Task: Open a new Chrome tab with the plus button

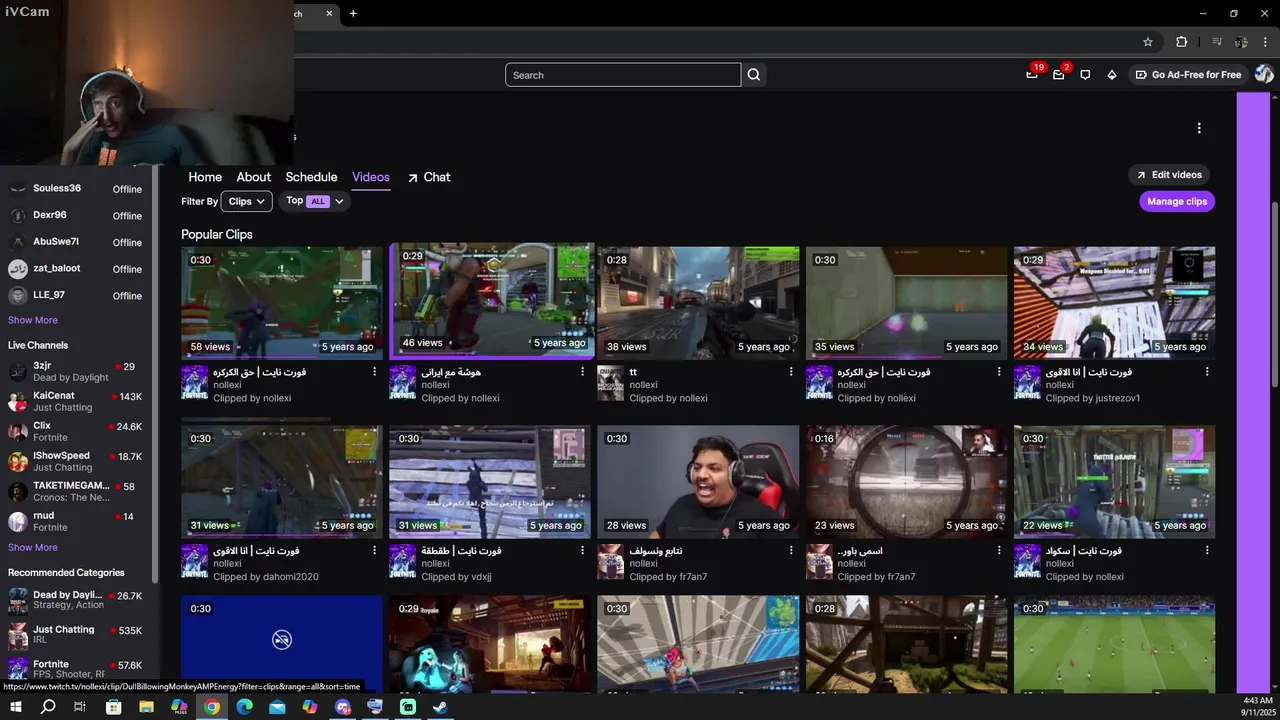Action: click(x=353, y=13)
